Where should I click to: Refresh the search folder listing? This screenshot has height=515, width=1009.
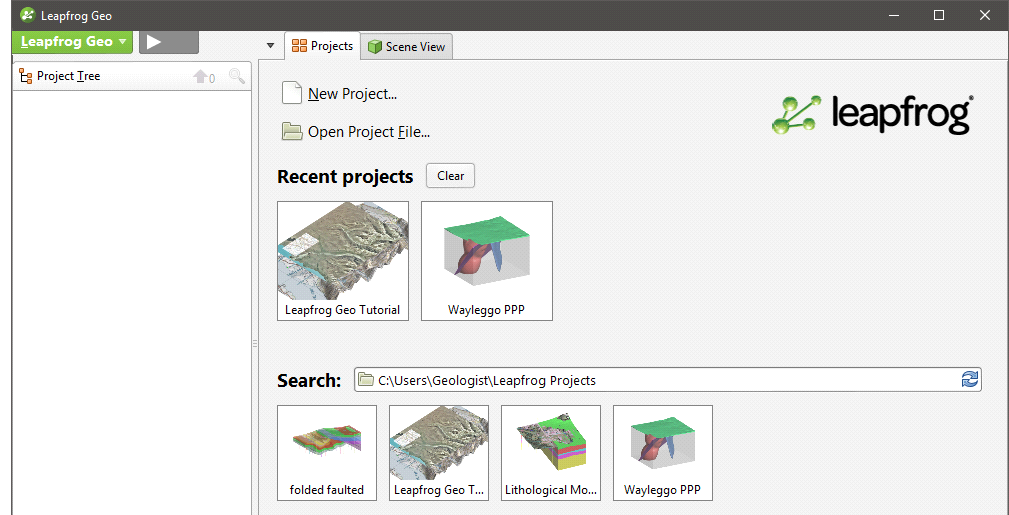pyautogui.click(x=969, y=379)
